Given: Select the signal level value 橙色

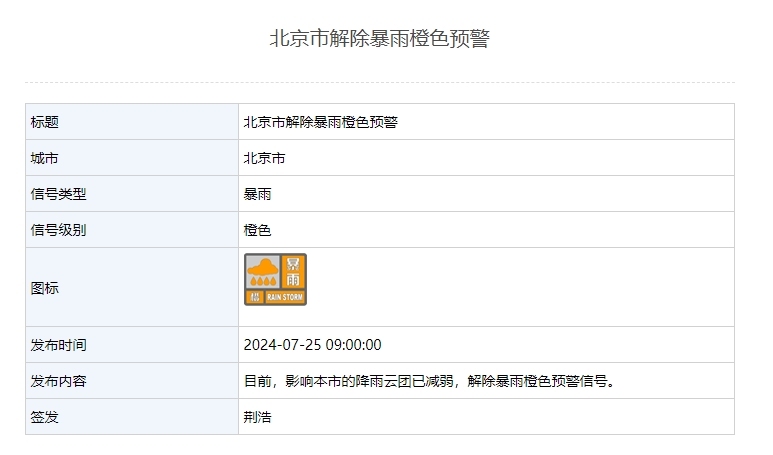Looking at the screenshot, I should (257, 230).
